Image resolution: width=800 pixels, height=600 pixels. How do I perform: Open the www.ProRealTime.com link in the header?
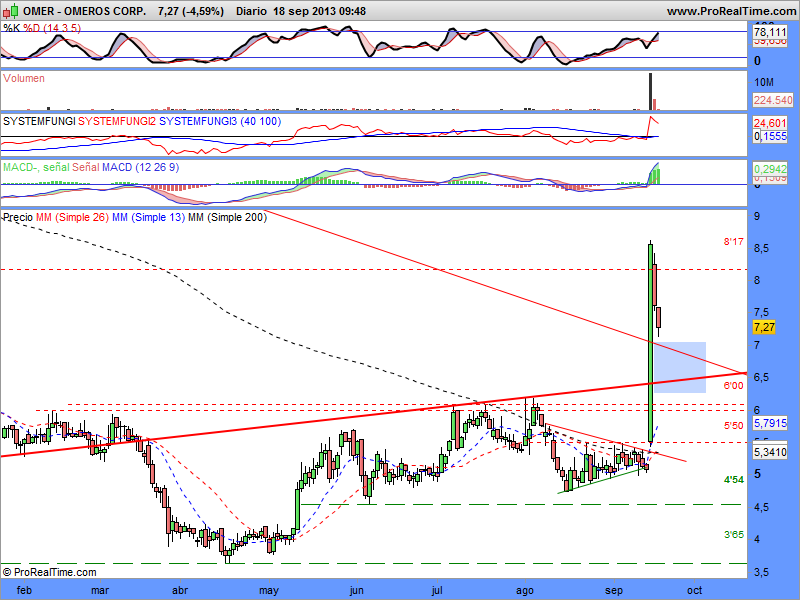tap(731, 11)
